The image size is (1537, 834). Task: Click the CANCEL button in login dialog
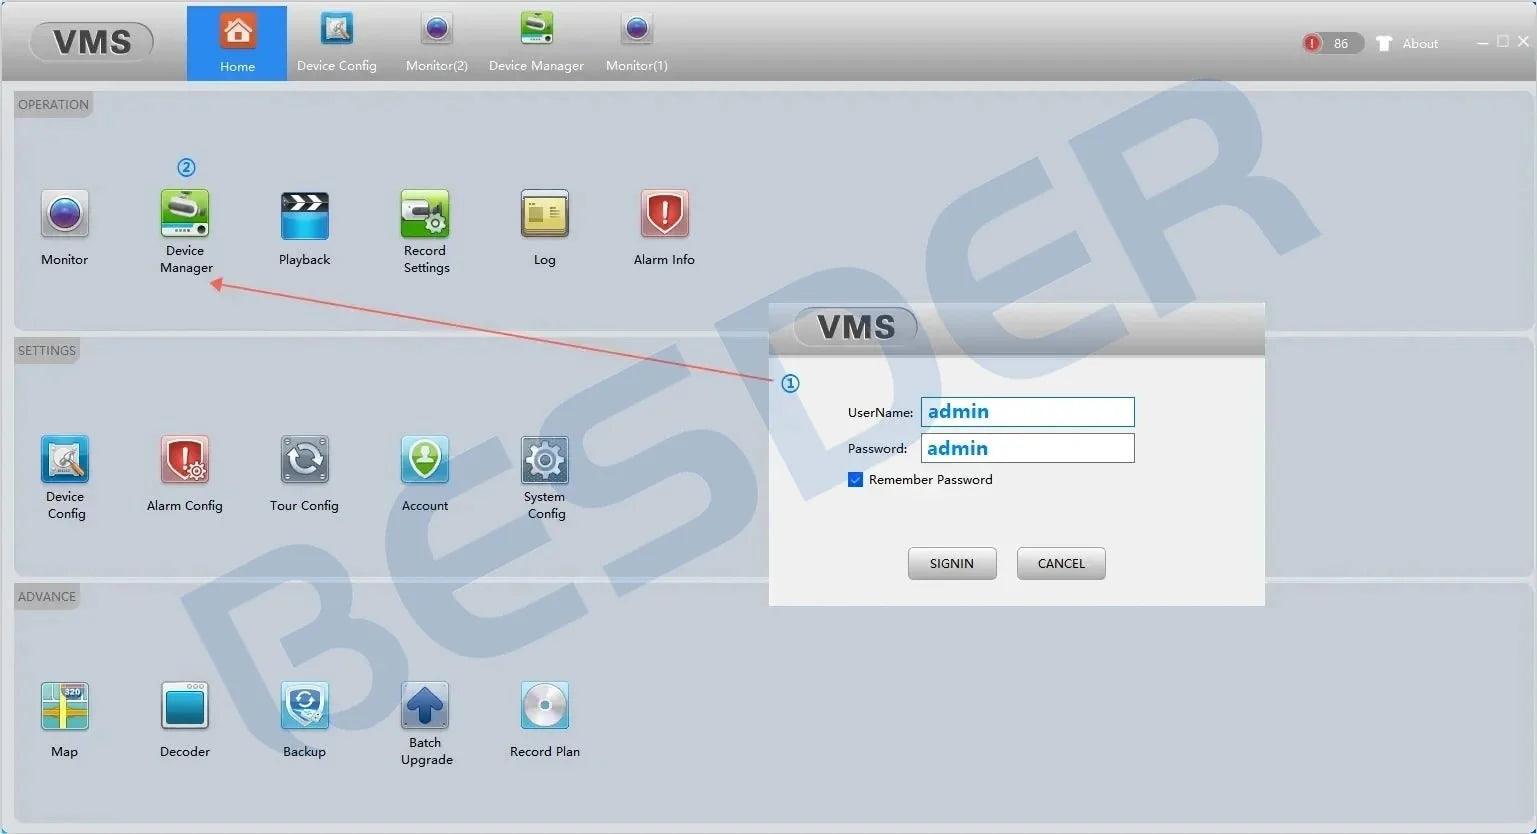[1061, 563]
